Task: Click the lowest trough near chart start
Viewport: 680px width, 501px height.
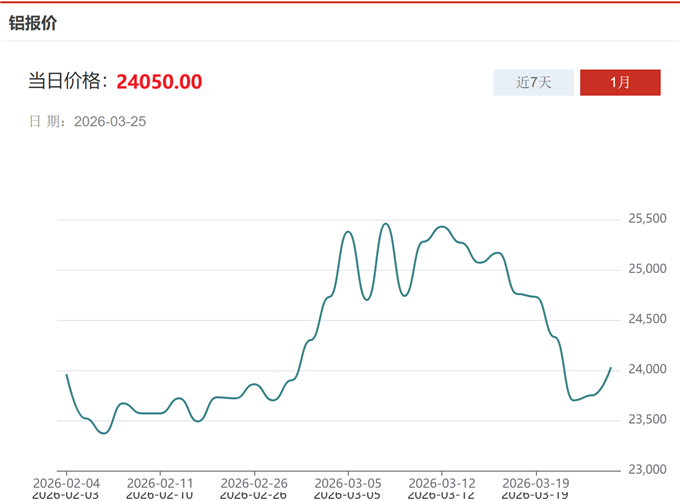Action: [x=103, y=433]
